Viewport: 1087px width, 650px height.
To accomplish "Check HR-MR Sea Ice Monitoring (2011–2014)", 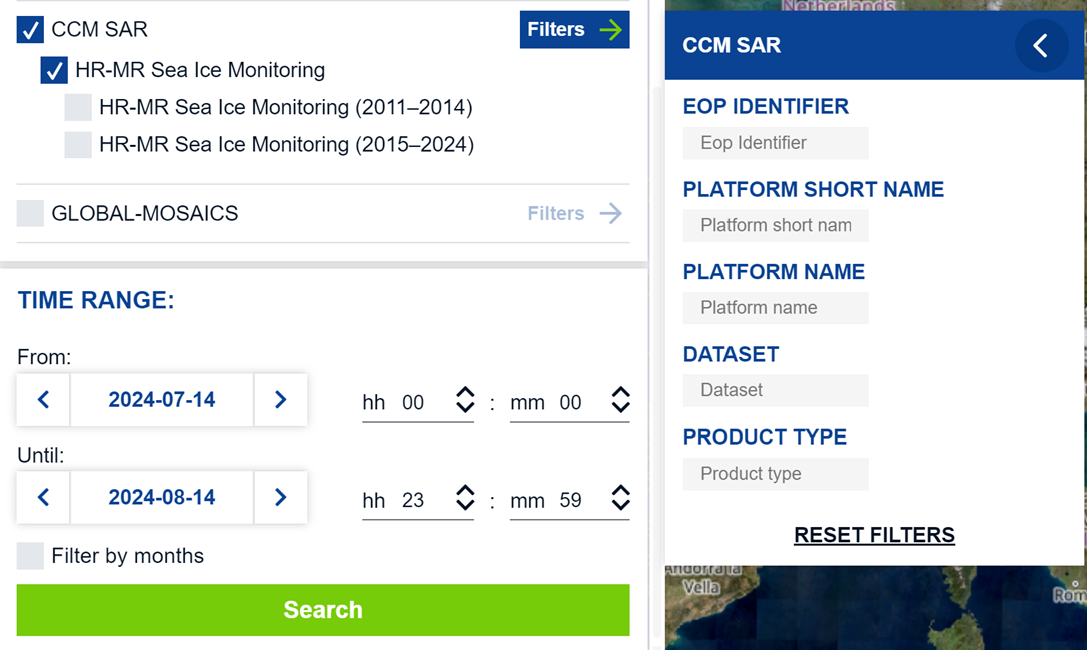I will 78,108.
